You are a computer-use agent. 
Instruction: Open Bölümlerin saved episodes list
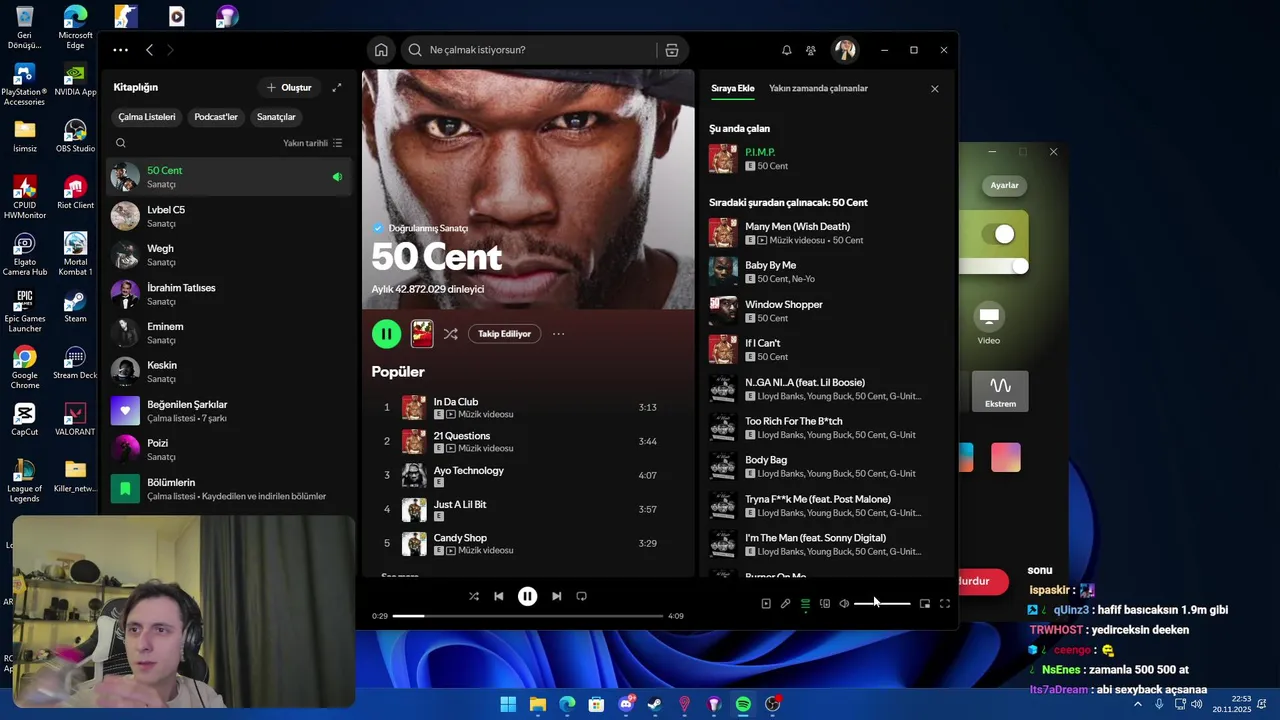pyautogui.click(x=229, y=489)
